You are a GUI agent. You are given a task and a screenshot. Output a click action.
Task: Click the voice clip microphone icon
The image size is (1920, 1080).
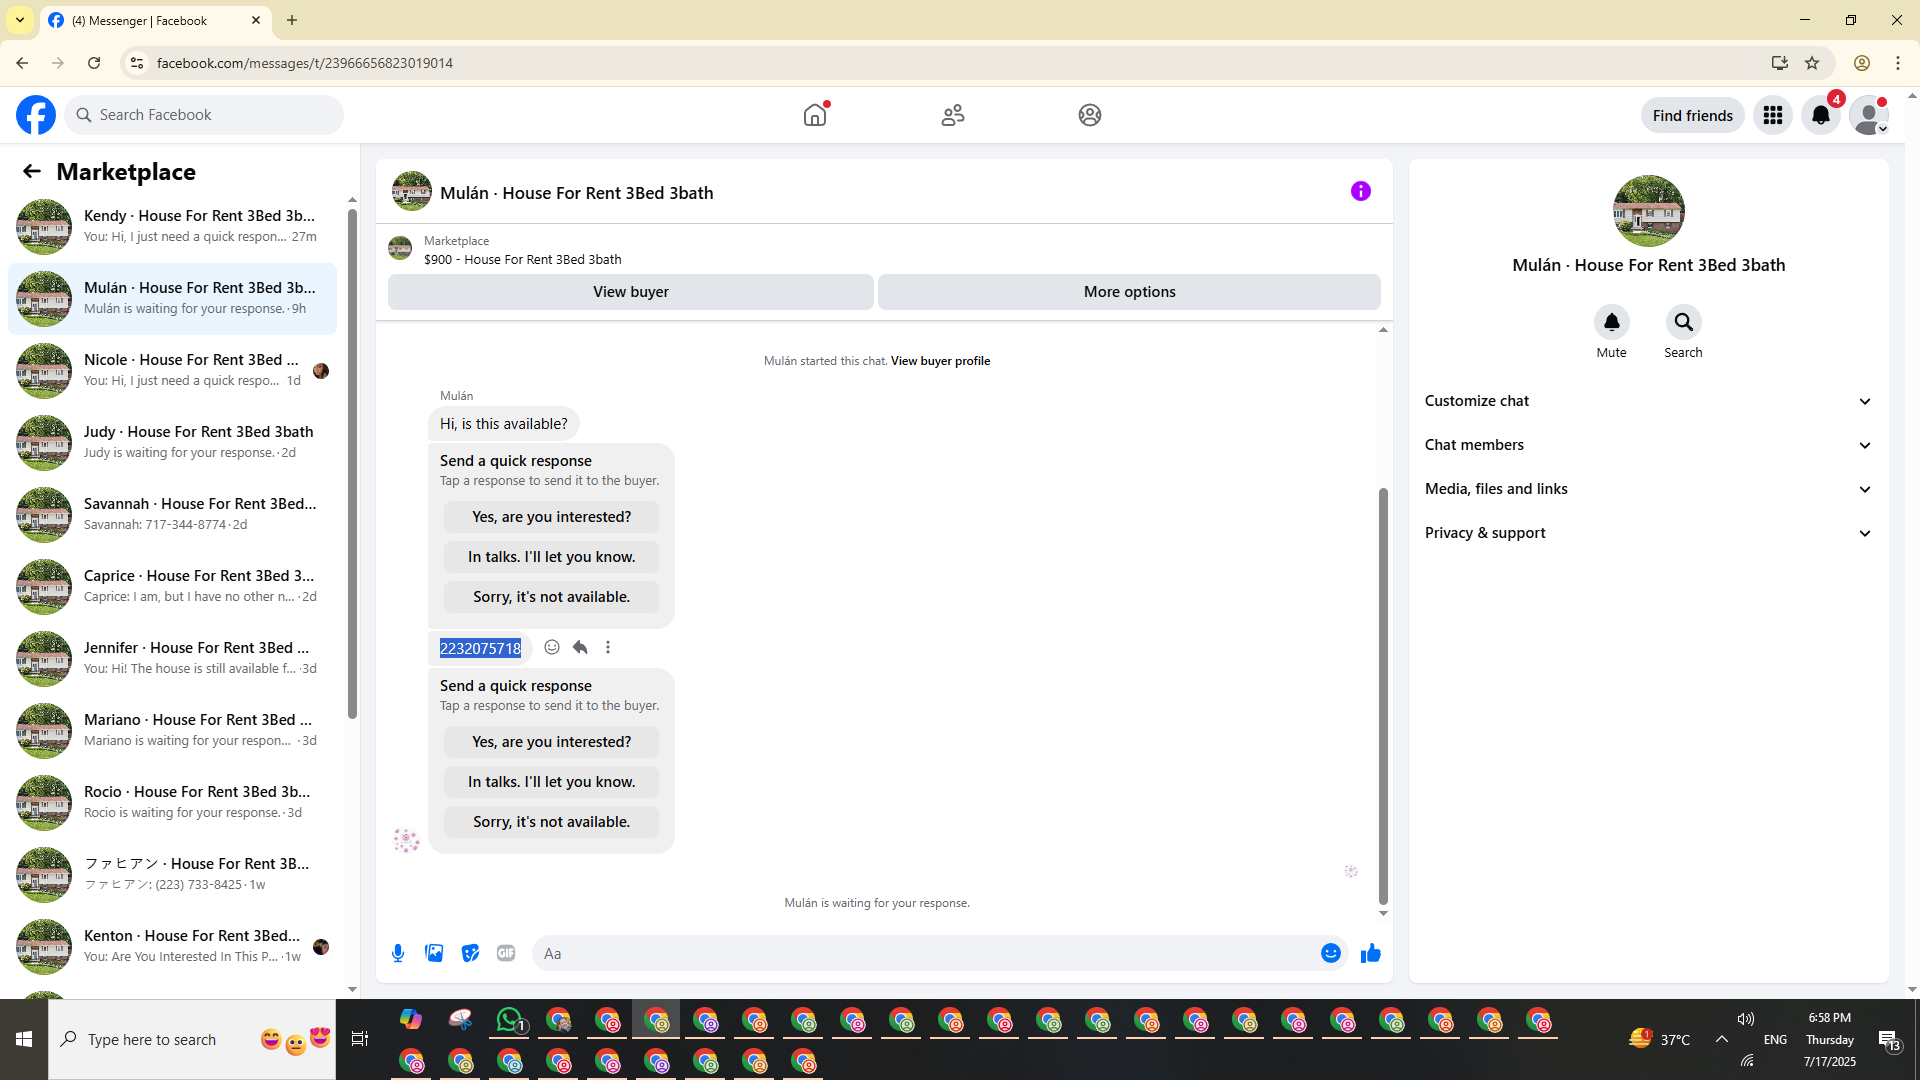[x=398, y=953]
